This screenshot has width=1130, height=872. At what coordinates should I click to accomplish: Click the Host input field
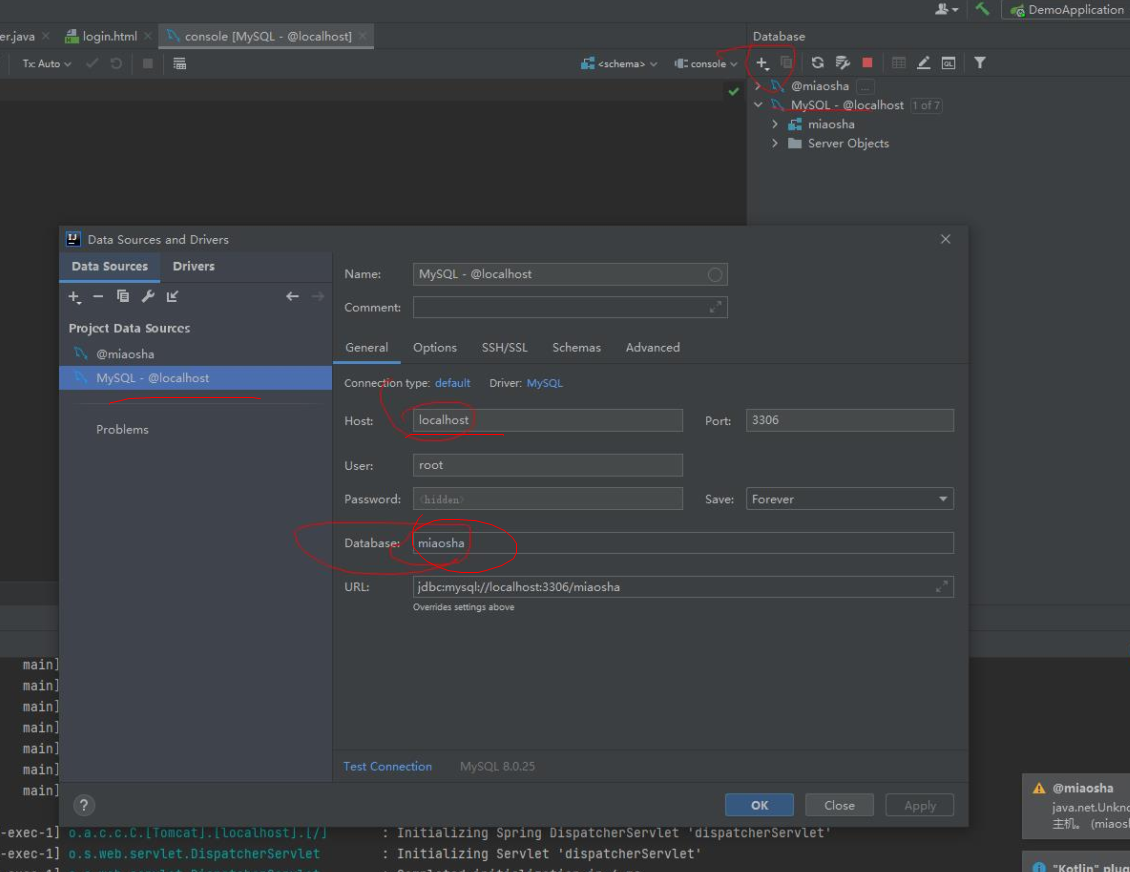click(x=548, y=420)
